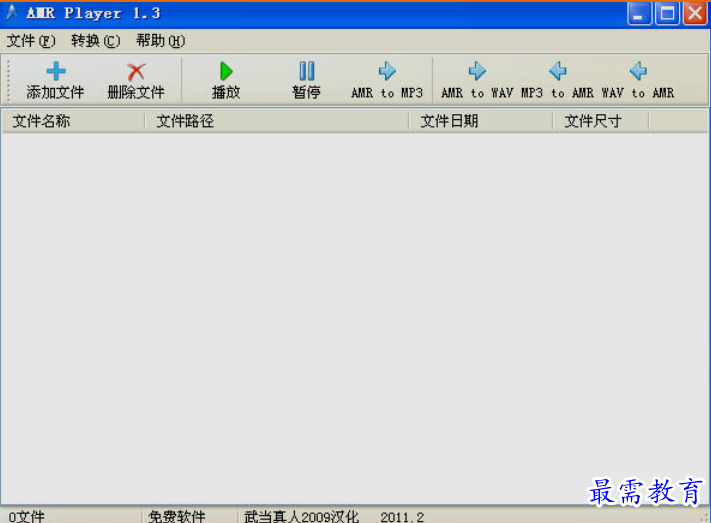Sort by the 文件名称 column header
This screenshot has width=711, height=523.
[73, 121]
